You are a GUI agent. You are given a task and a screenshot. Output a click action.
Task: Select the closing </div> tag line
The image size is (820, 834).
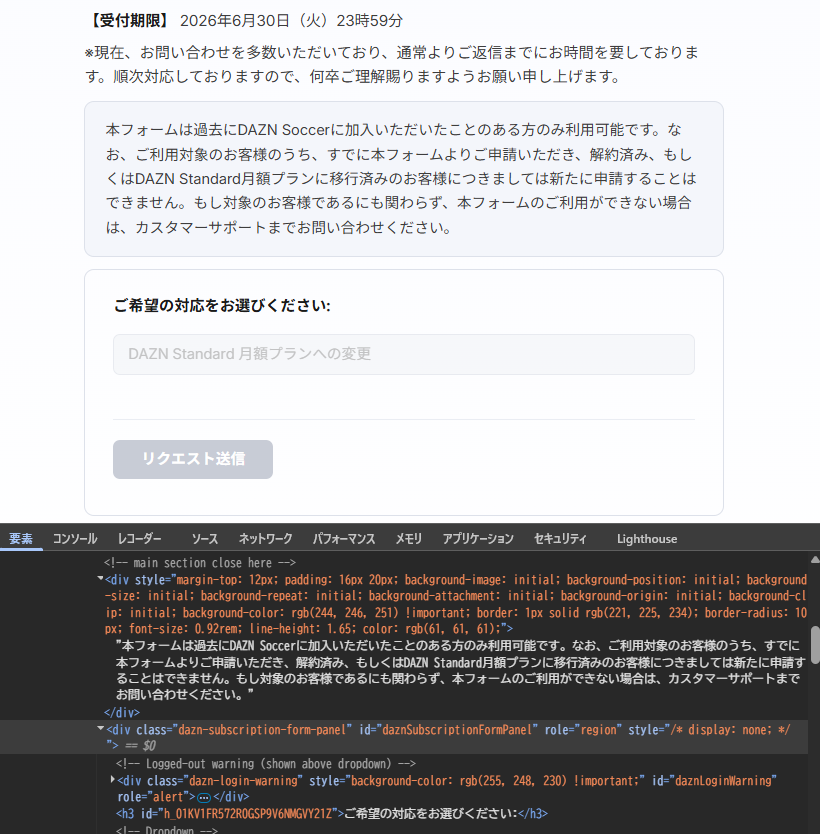[122, 712]
